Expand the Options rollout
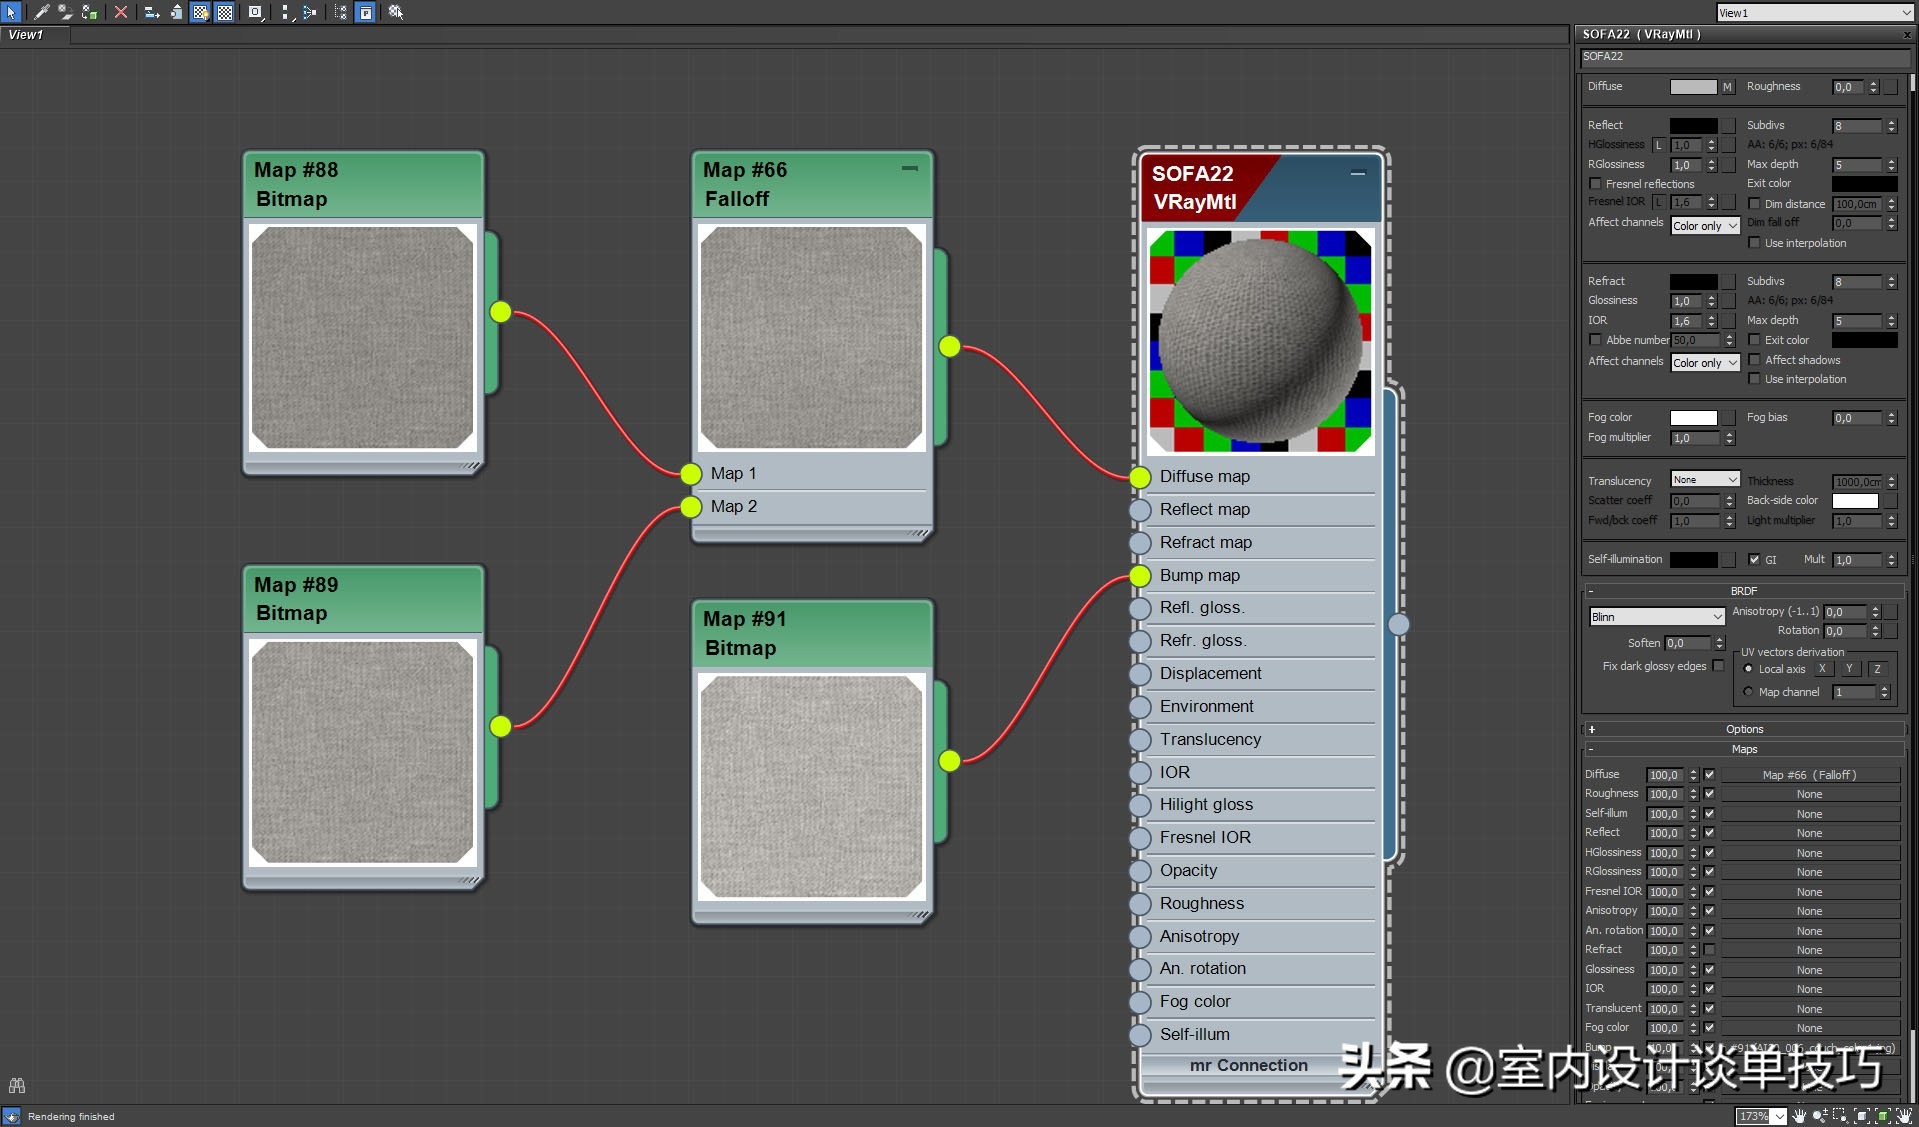This screenshot has width=1919, height=1127. click(1744, 729)
